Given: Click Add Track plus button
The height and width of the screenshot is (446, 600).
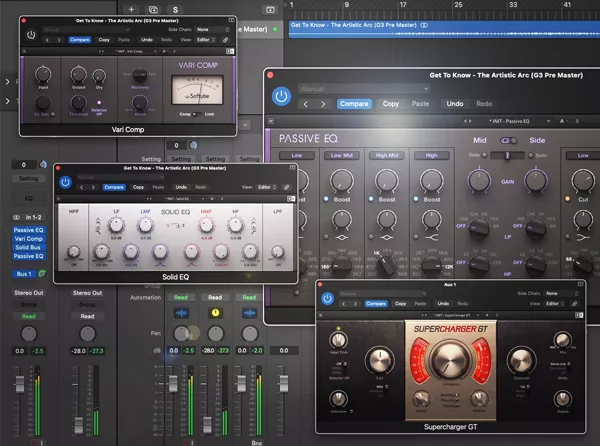Looking at the screenshot, I should (131, 10).
